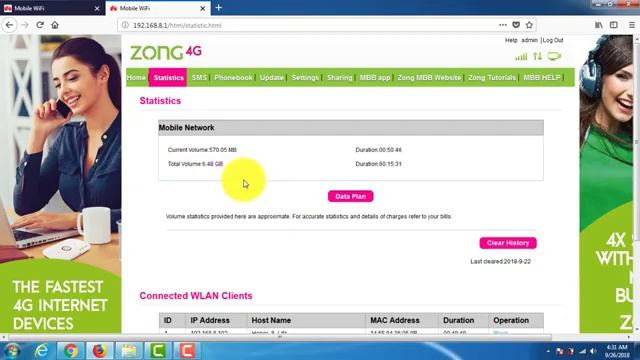Open the Sharing menu item
640x360 pixels.
[340, 78]
